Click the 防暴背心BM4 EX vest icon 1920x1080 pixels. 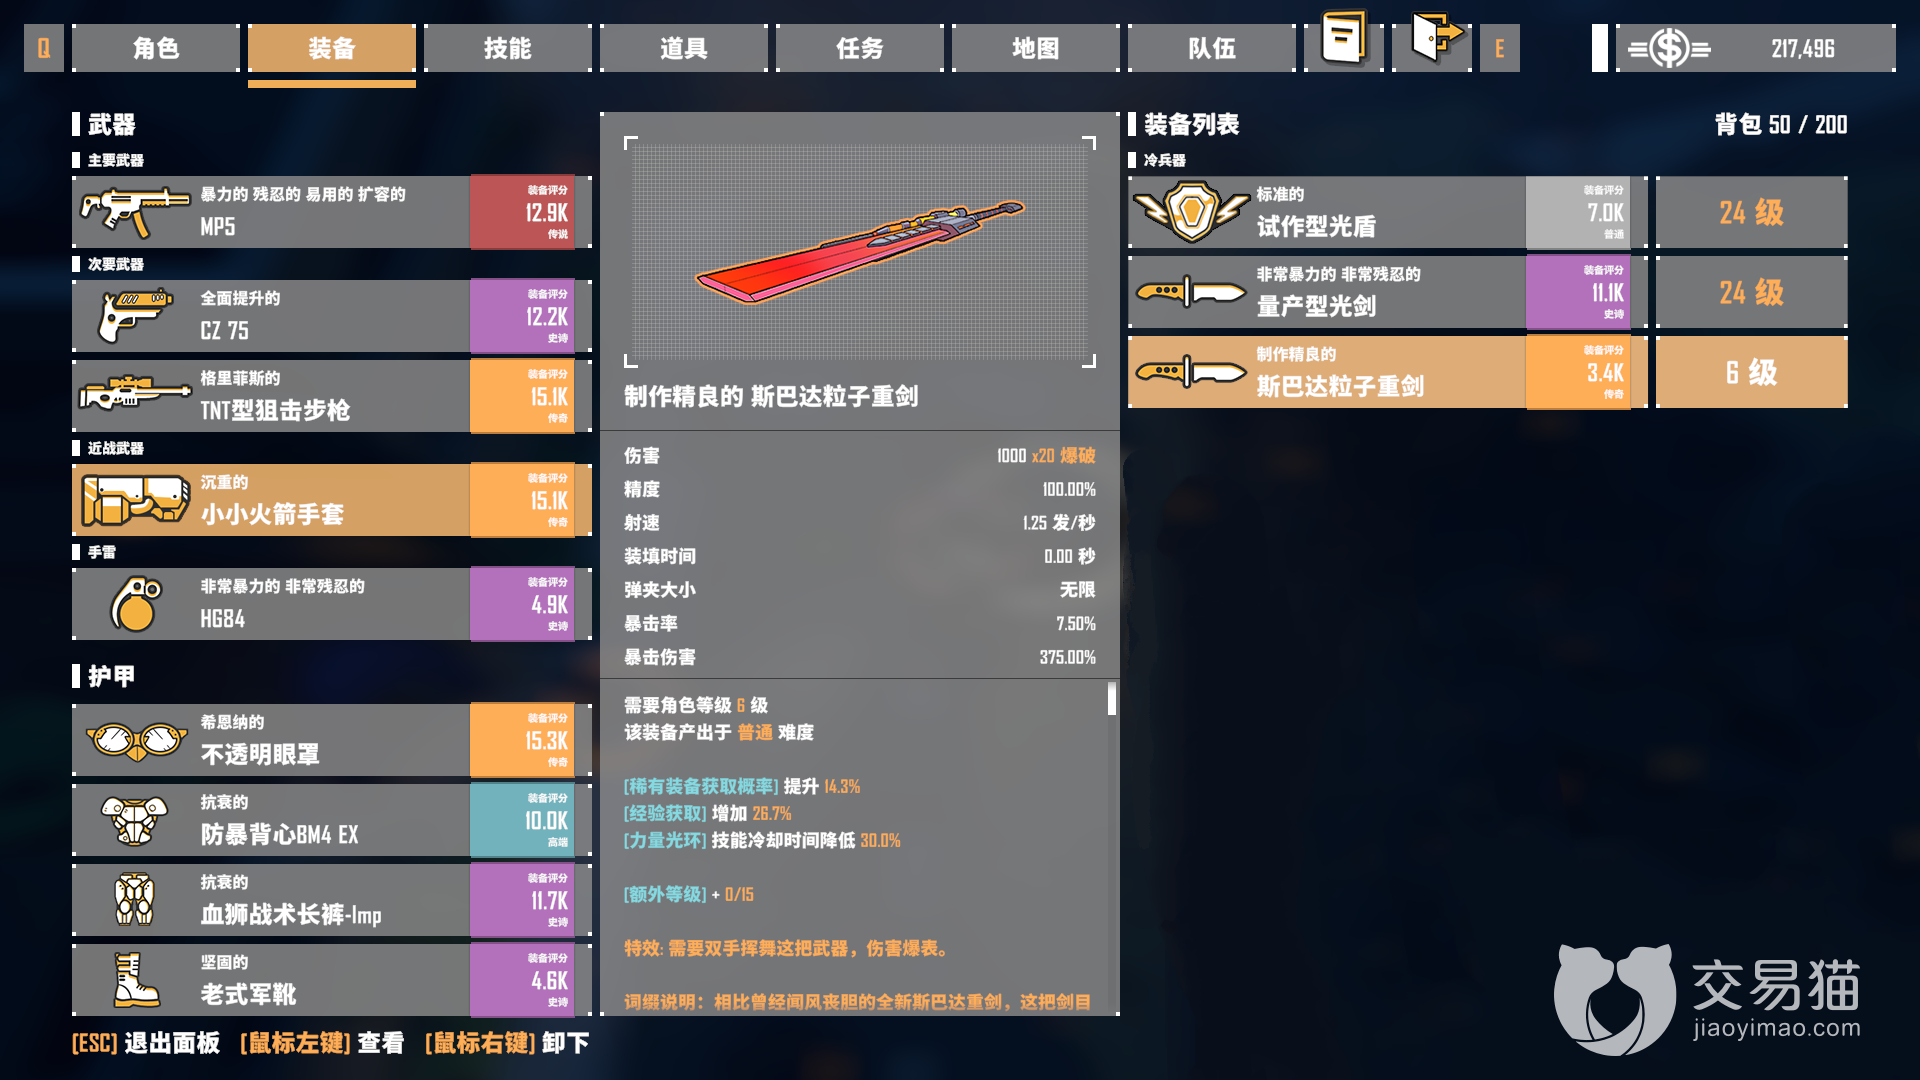pyautogui.click(x=135, y=820)
